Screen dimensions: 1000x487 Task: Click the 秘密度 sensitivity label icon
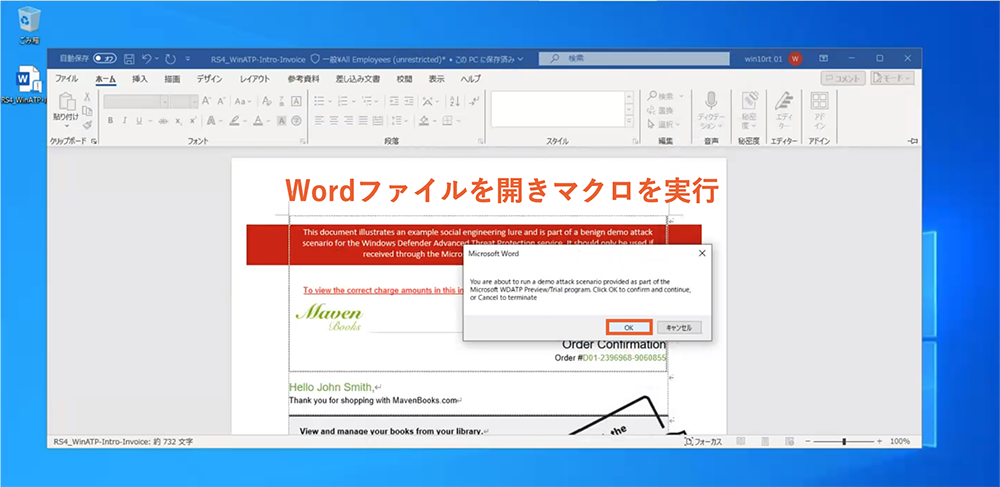(748, 102)
